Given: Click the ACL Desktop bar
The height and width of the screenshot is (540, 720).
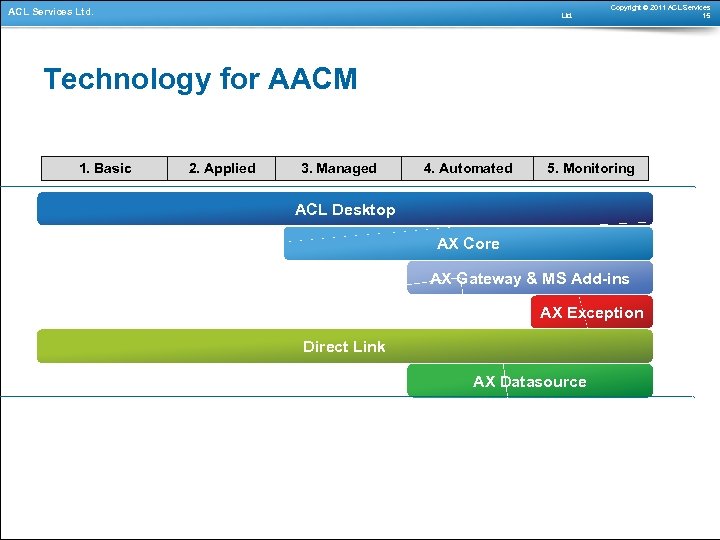Looking at the screenshot, I should coord(345,209).
